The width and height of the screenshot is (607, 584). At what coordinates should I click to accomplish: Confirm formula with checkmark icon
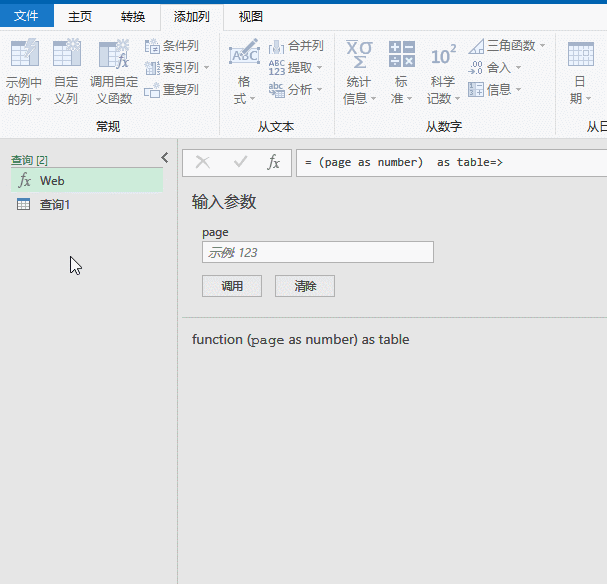[x=240, y=162]
